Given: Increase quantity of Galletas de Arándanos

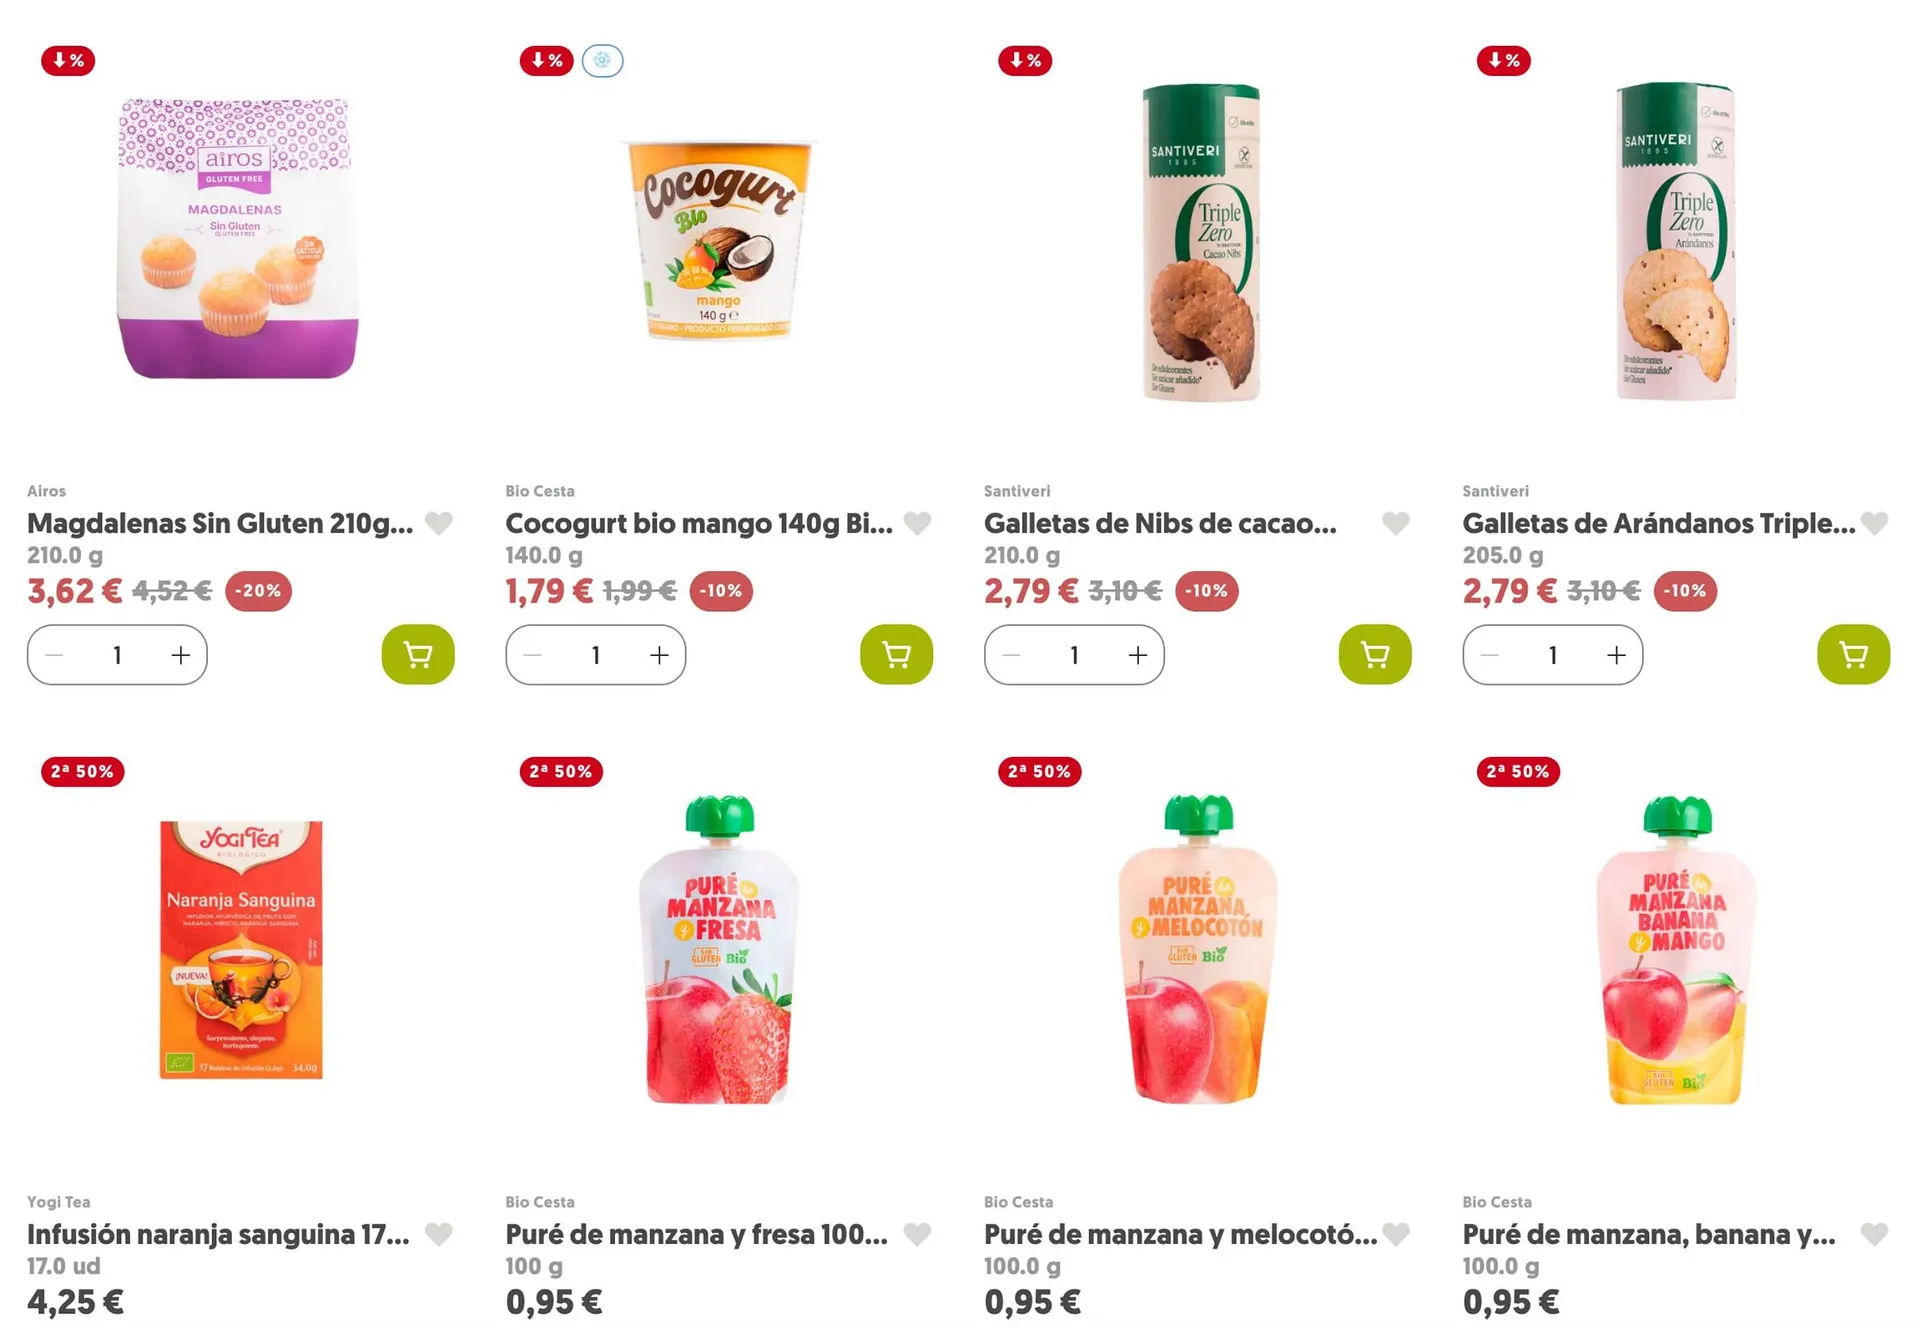Looking at the screenshot, I should point(1616,655).
